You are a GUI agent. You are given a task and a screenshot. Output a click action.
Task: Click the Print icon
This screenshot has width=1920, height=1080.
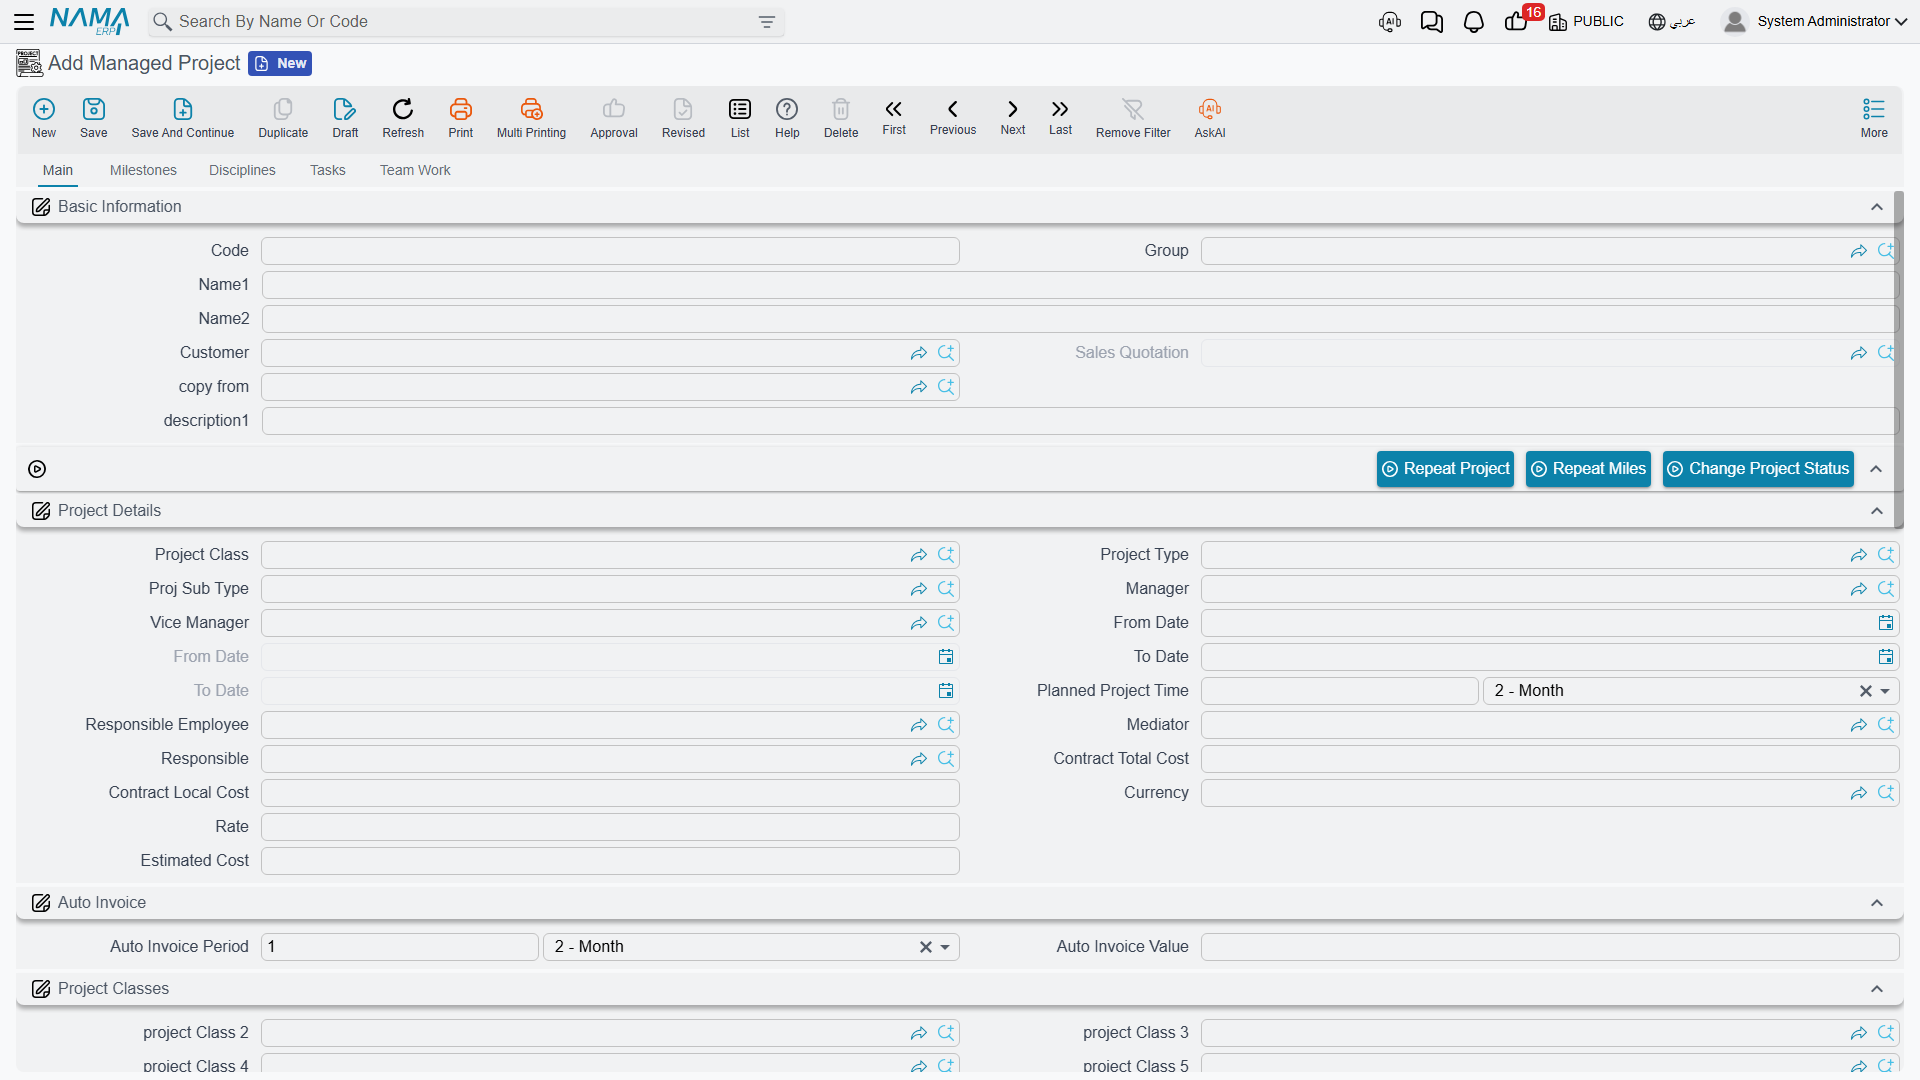click(461, 117)
